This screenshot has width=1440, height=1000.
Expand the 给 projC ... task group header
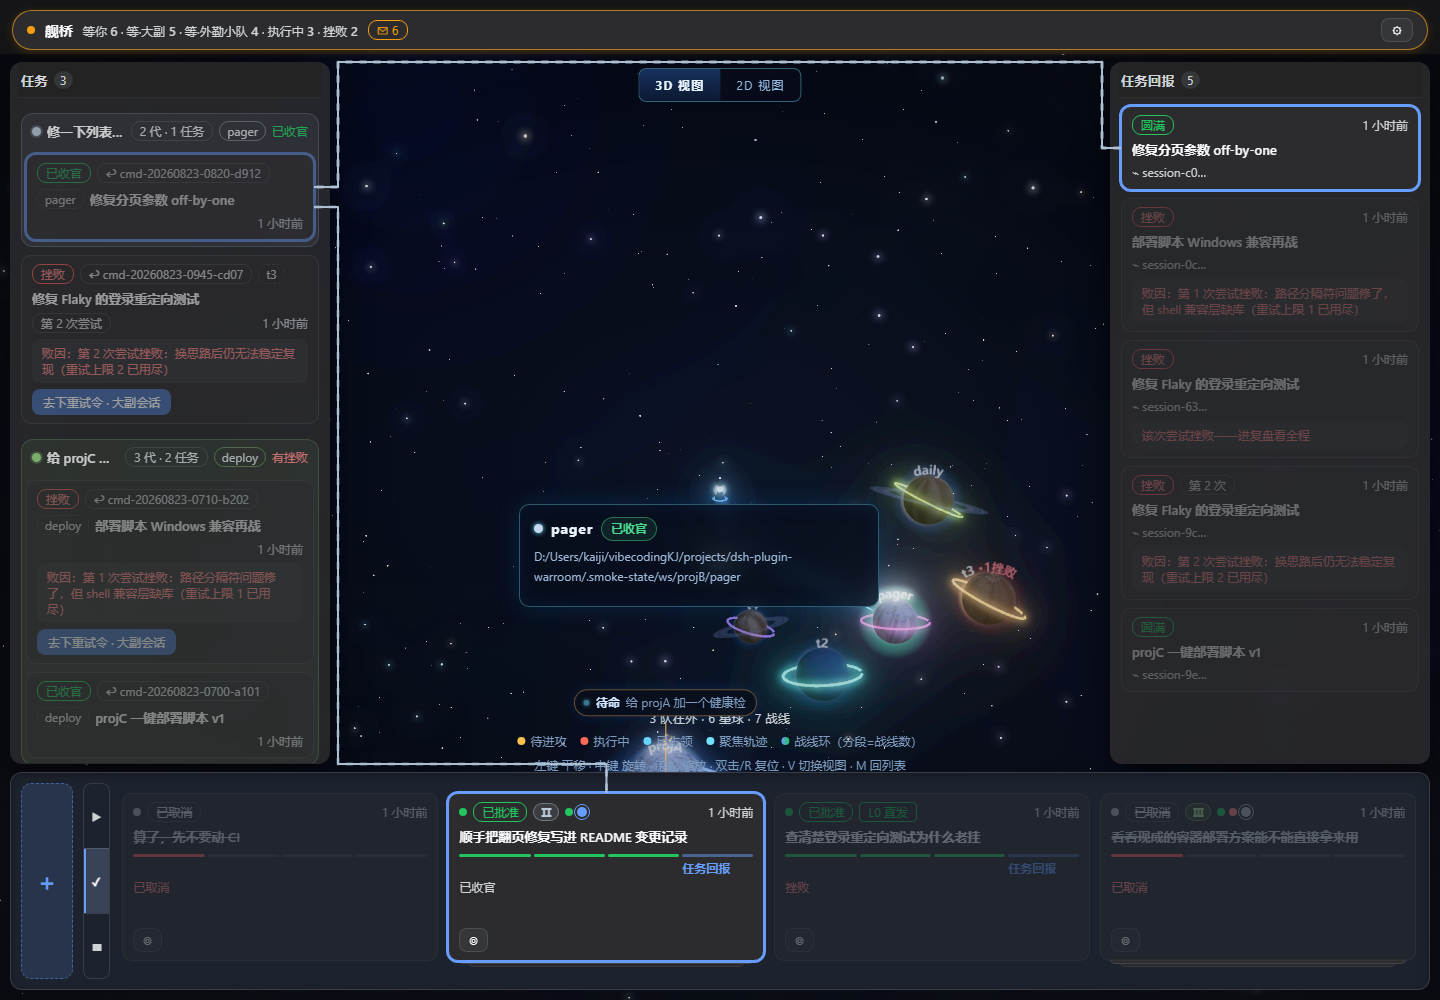tap(169, 457)
